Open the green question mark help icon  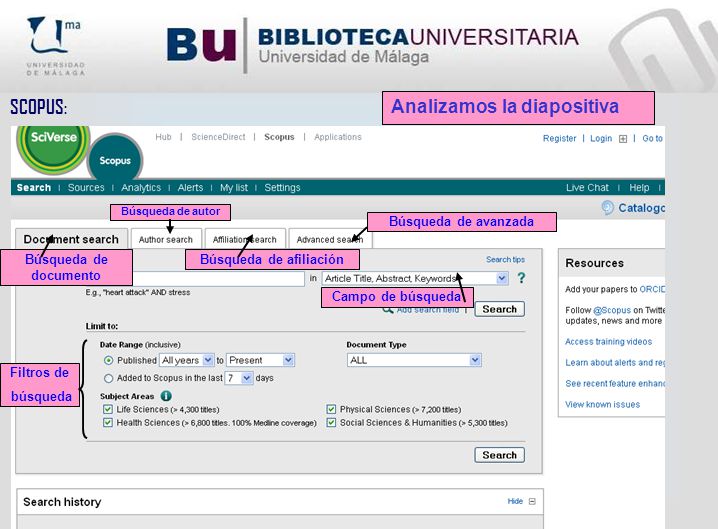(x=521, y=278)
